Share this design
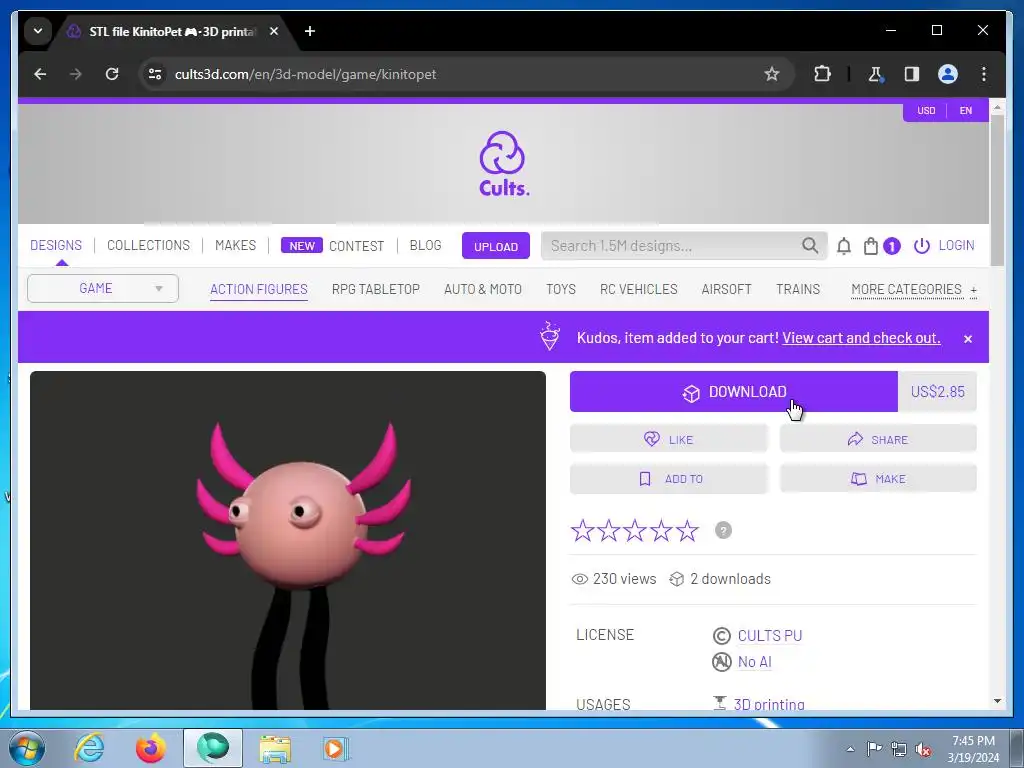The image size is (1024, 768). tap(878, 440)
